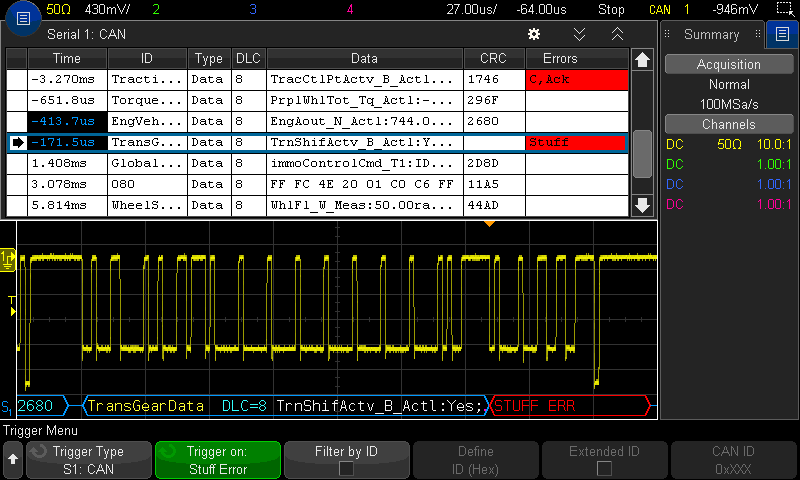Click channel 2 green DC coupling label

click(674, 164)
